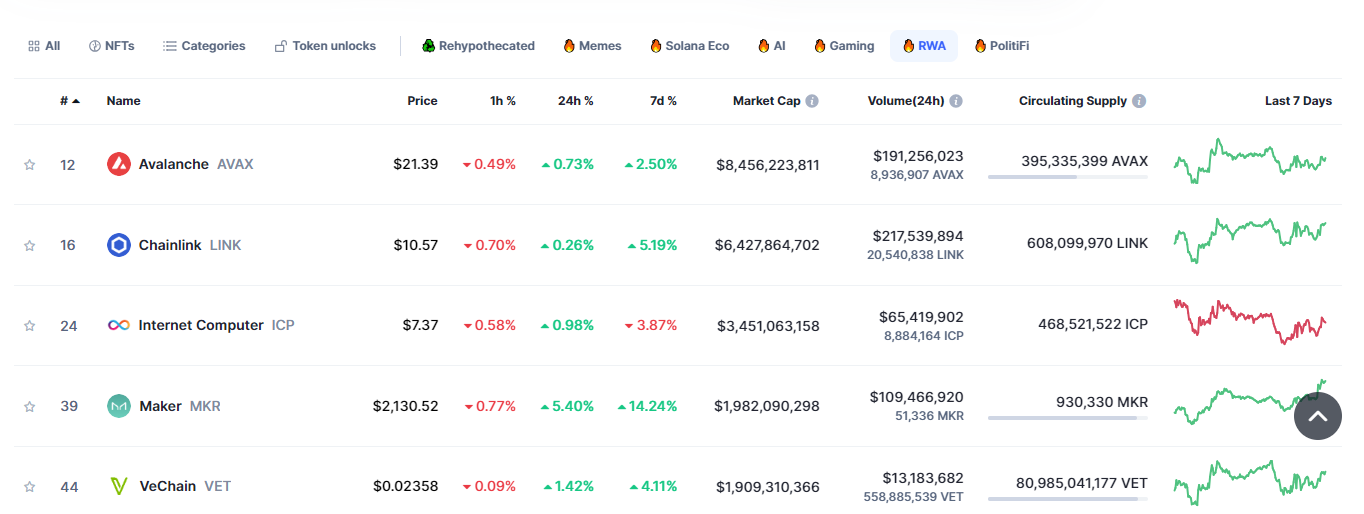Sort by Volume(24h) column header
The height and width of the screenshot is (514, 1364).
(906, 101)
